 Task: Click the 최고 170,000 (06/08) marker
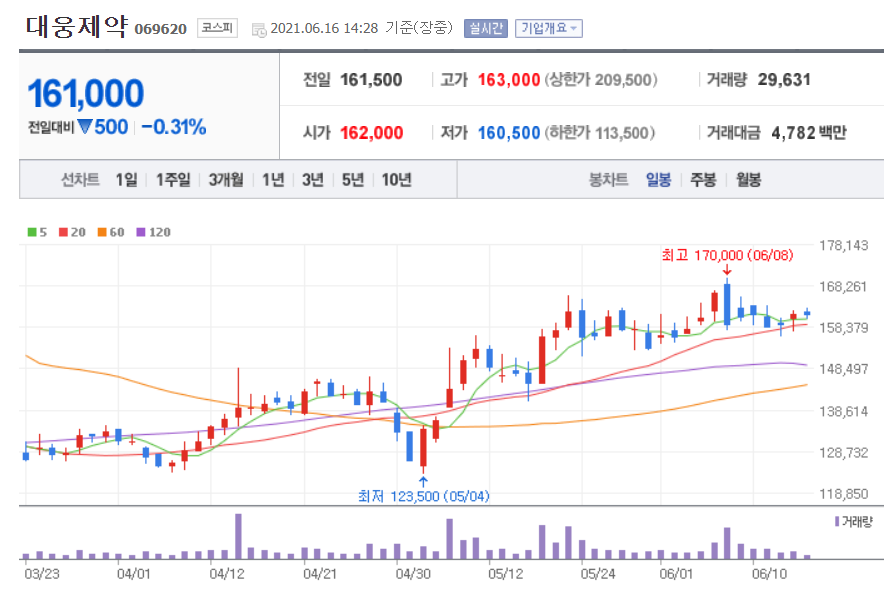point(727,255)
